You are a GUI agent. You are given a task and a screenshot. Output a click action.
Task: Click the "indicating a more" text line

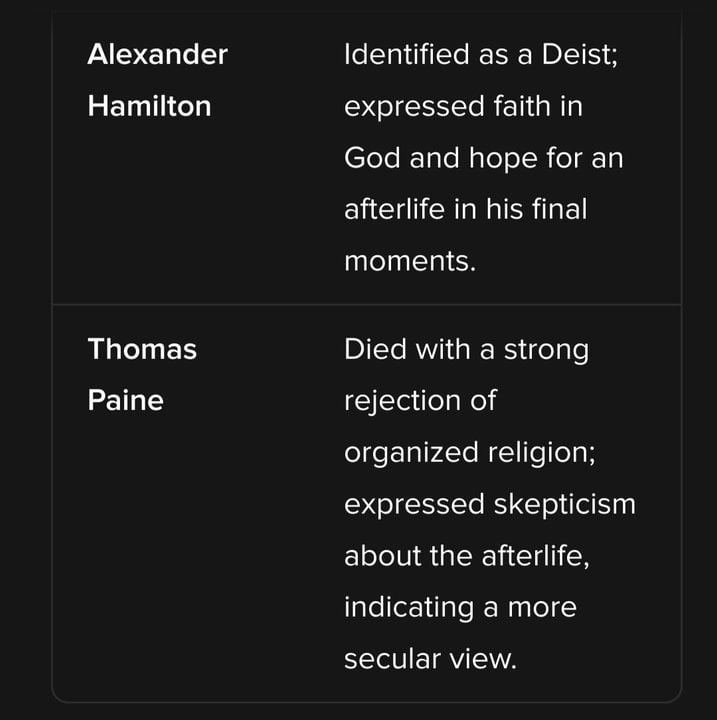[460, 608]
